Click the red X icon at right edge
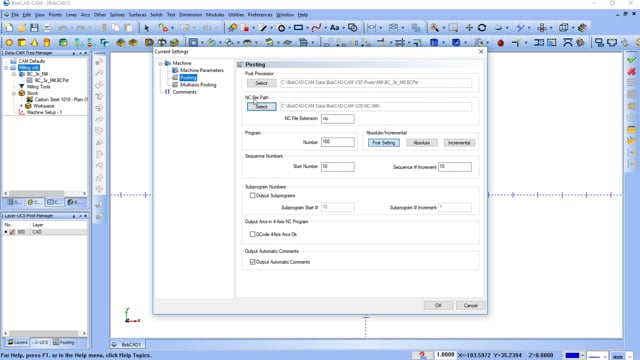 [631, 72]
